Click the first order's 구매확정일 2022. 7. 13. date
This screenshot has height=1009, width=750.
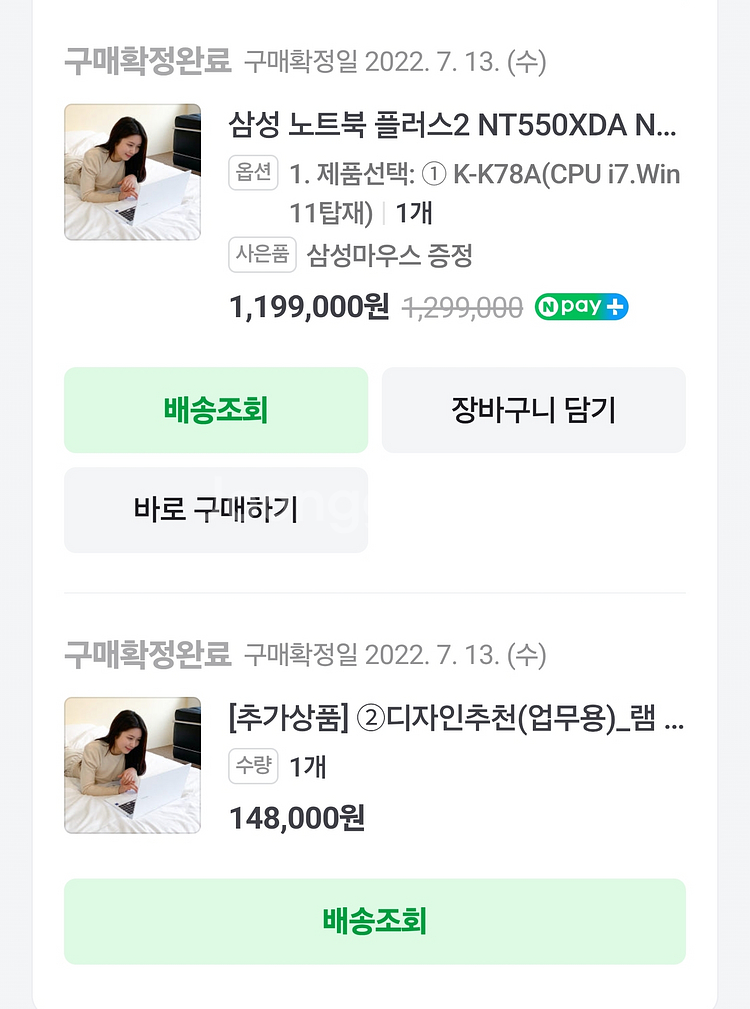[x=395, y=63]
